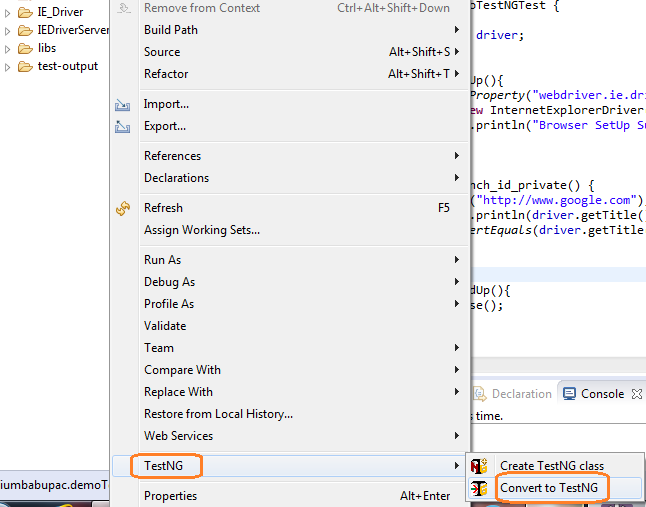Select Team menu entry
Viewport: 646px width, 507px height.
[x=290, y=348]
